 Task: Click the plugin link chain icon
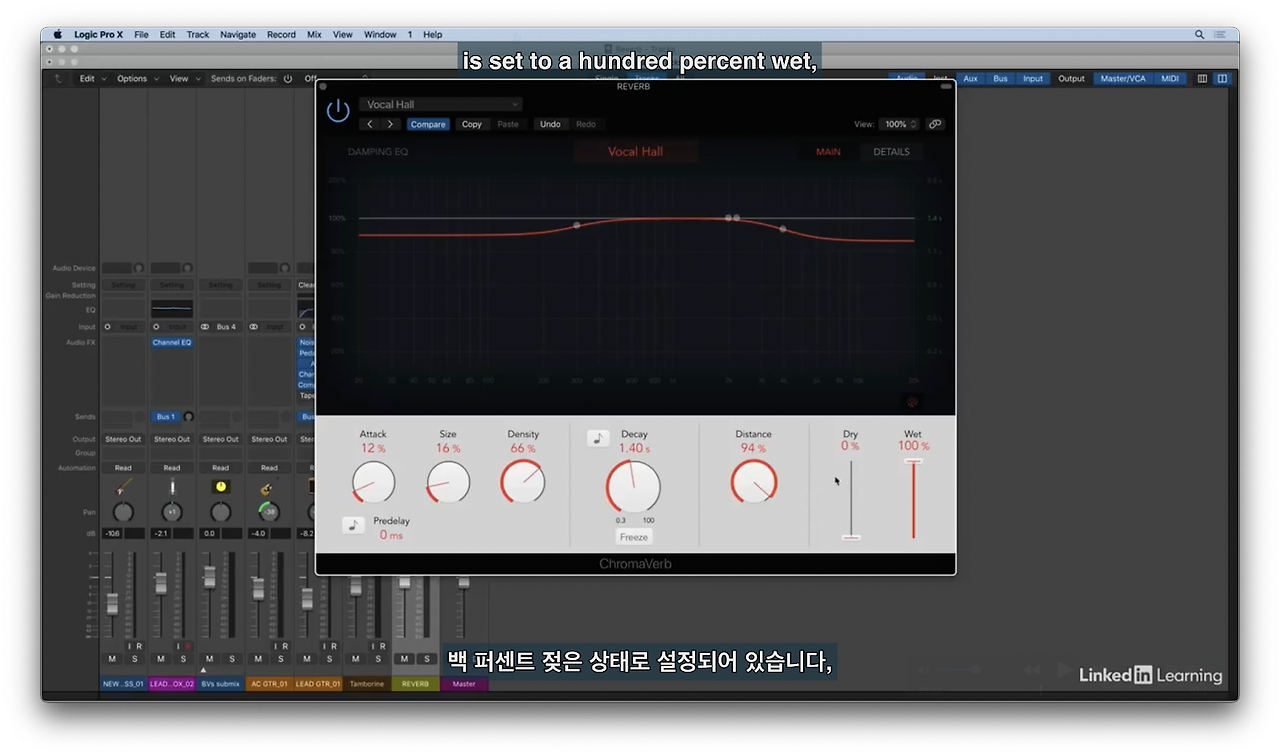click(935, 124)
